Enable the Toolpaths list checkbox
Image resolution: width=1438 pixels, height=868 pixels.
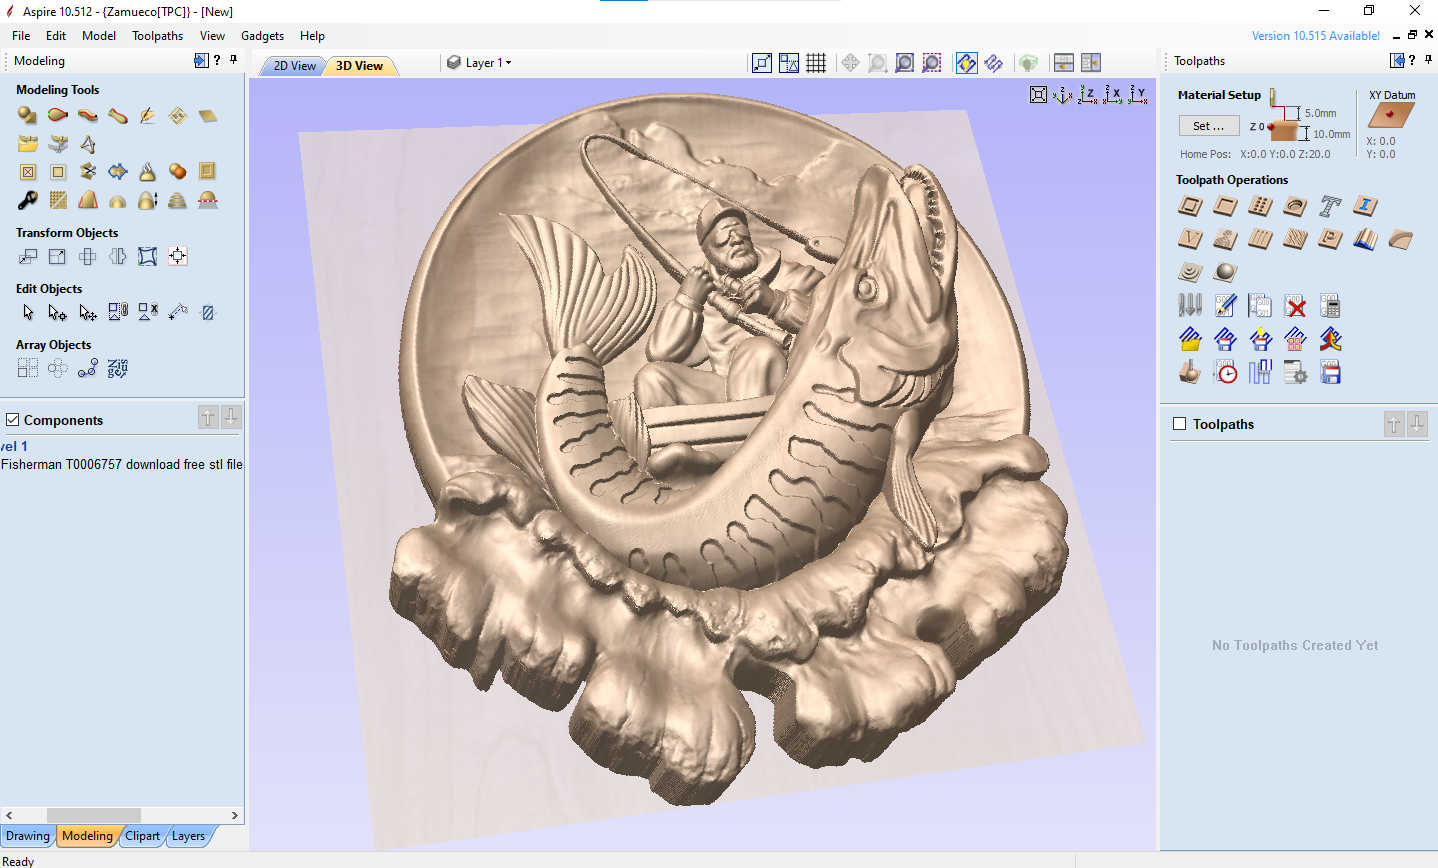[x=1180, y=424]
